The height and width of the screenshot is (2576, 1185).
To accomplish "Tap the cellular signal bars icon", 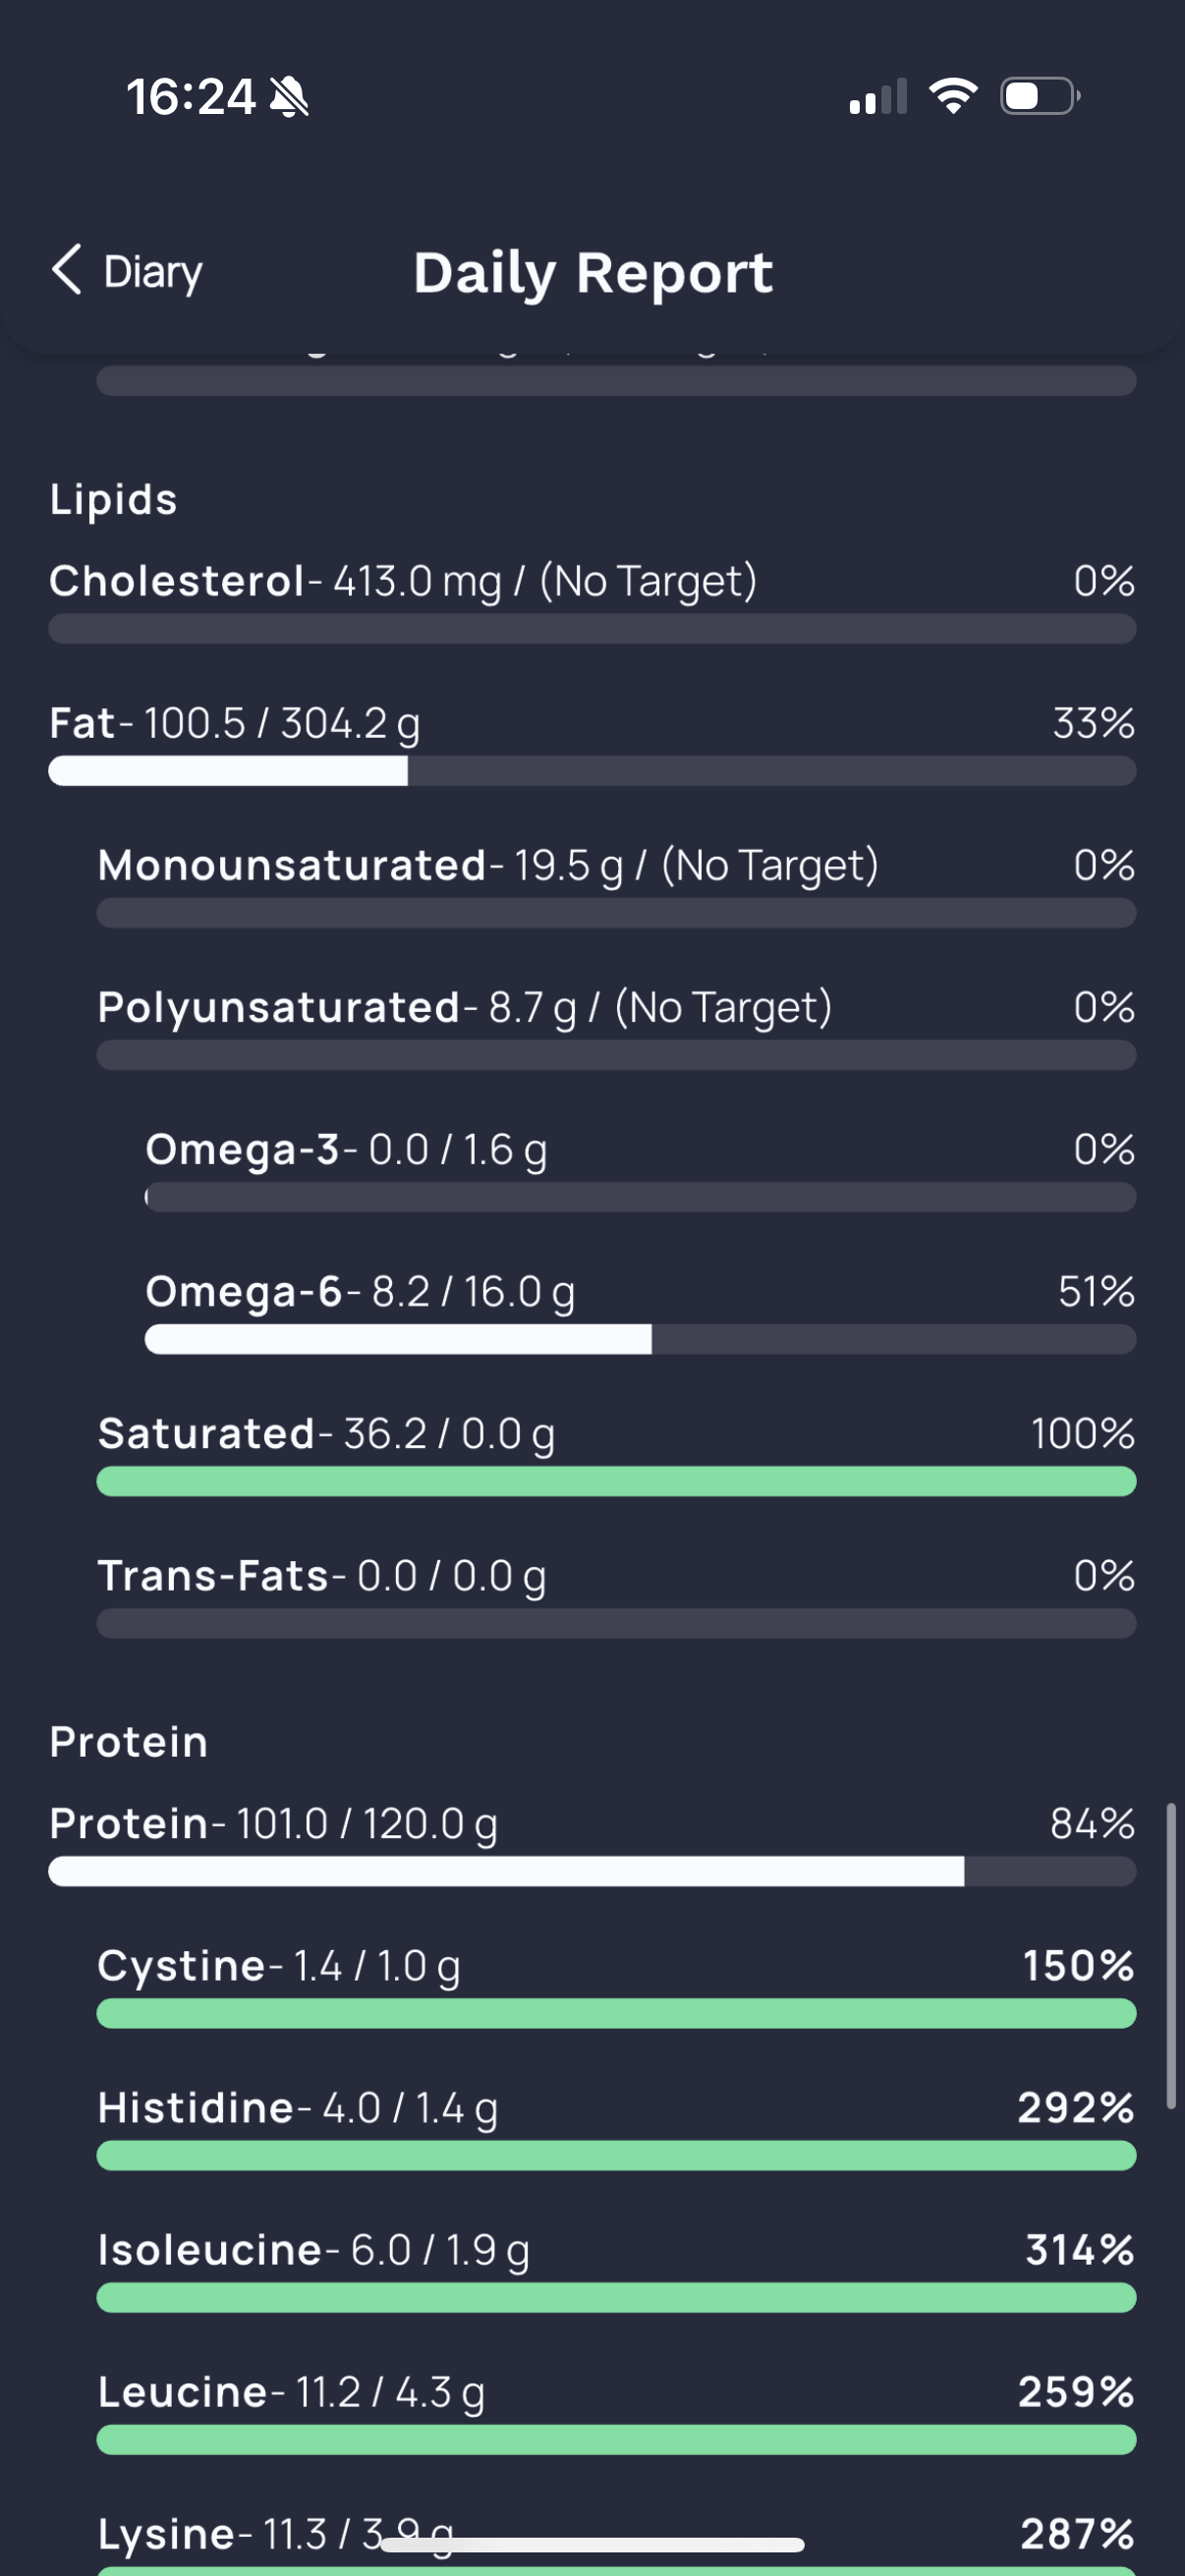I will 878,96.
